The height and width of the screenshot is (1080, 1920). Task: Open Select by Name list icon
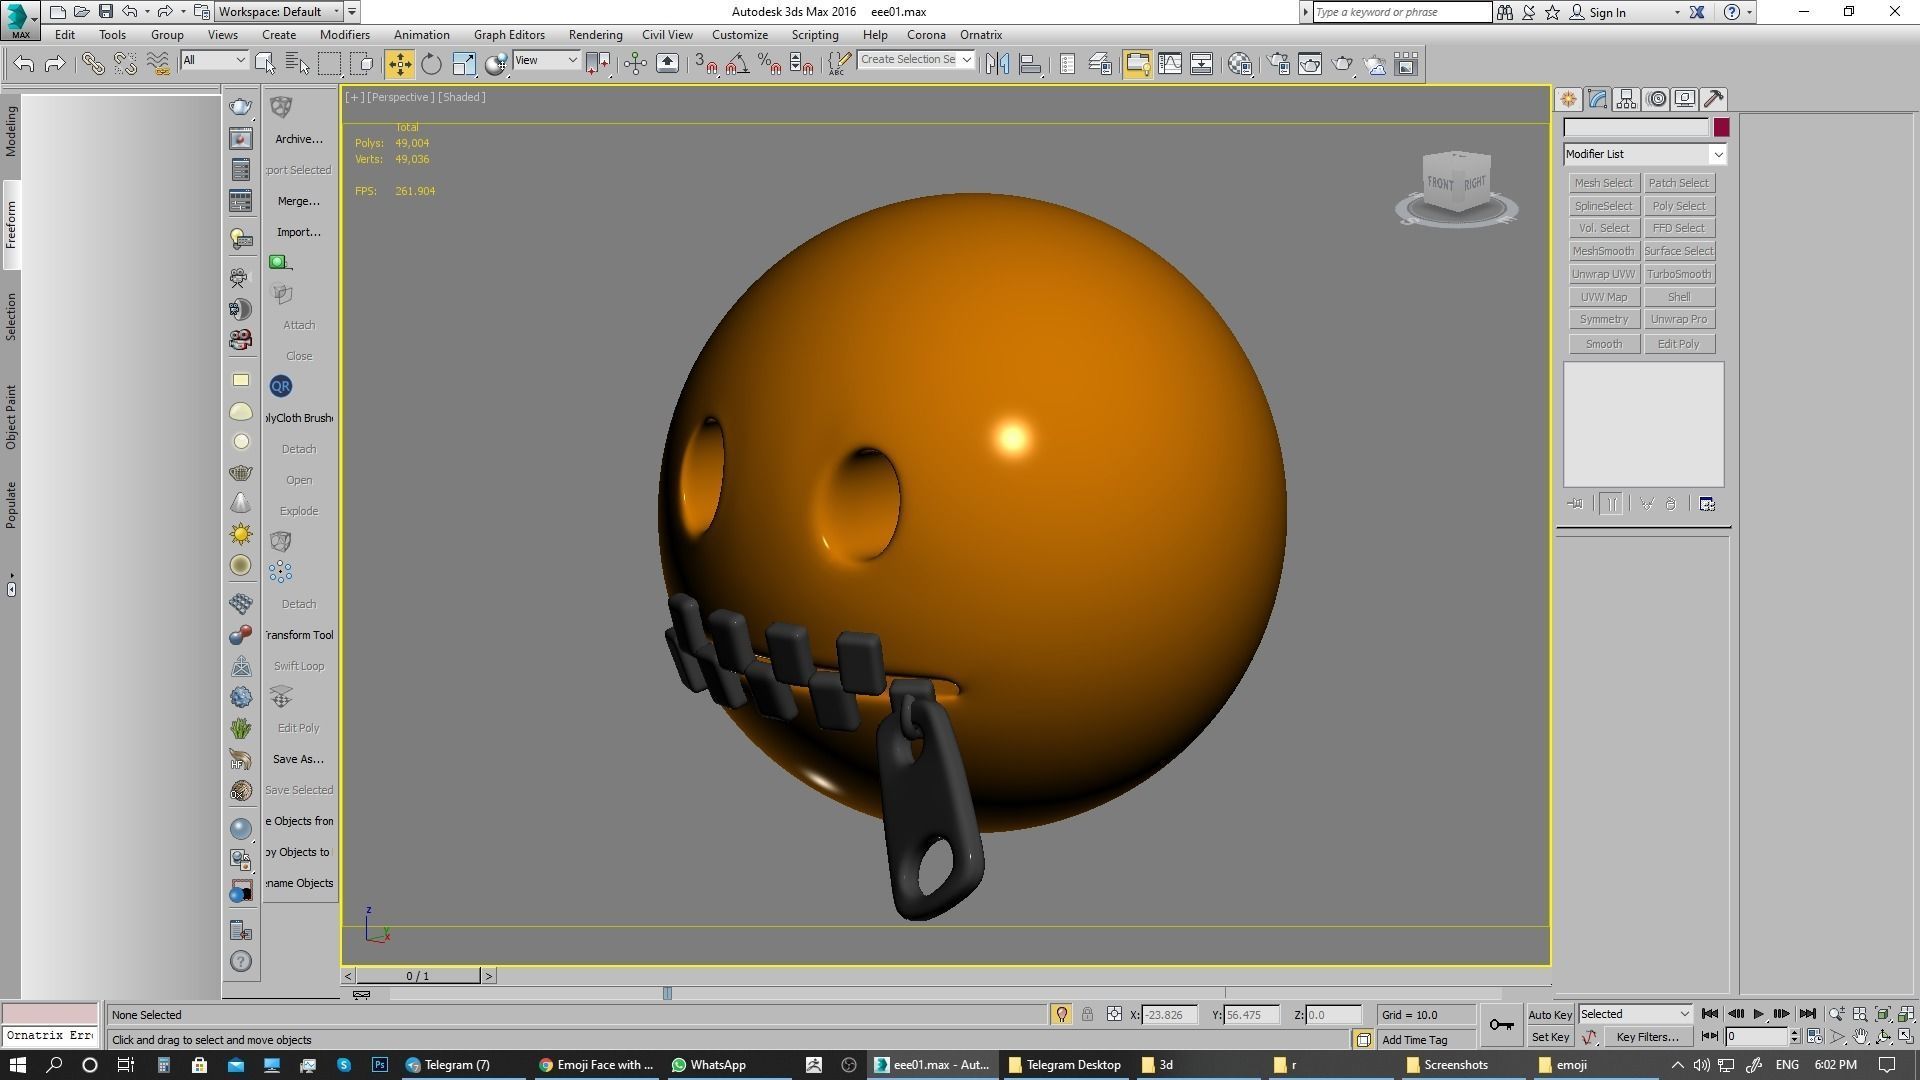coord(297,64)
